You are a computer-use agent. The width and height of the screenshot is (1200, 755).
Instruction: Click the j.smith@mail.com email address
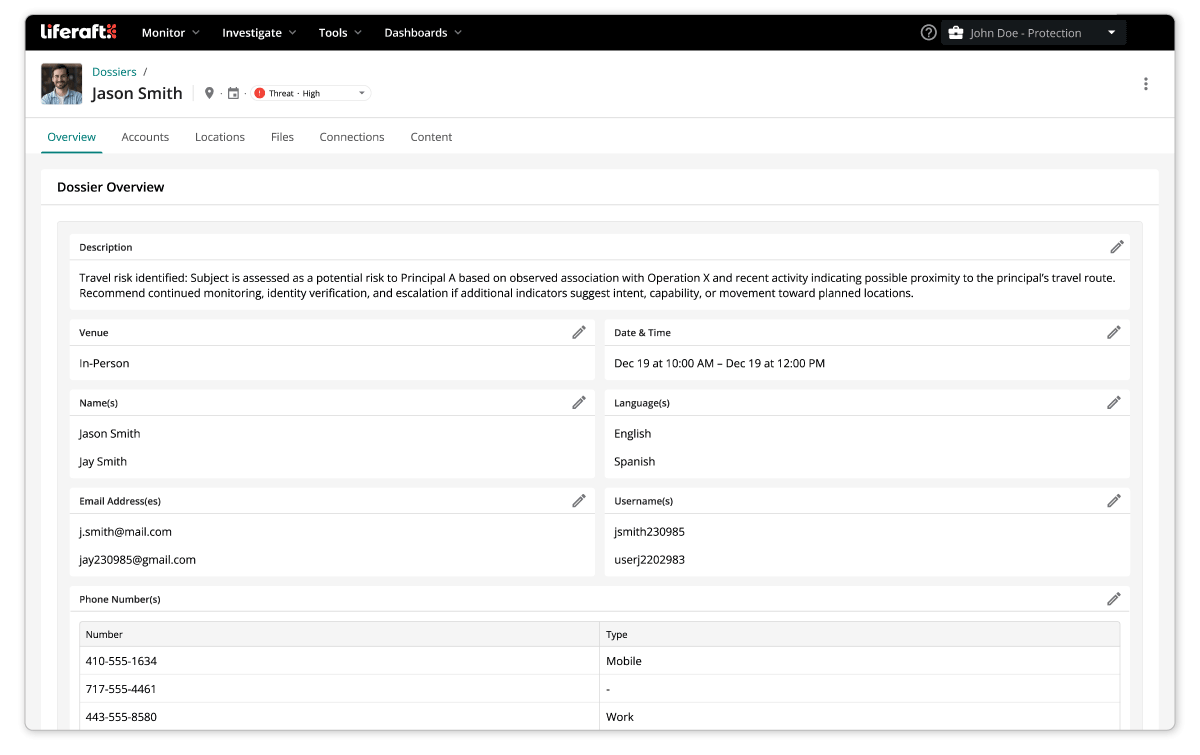coord(125,531)
